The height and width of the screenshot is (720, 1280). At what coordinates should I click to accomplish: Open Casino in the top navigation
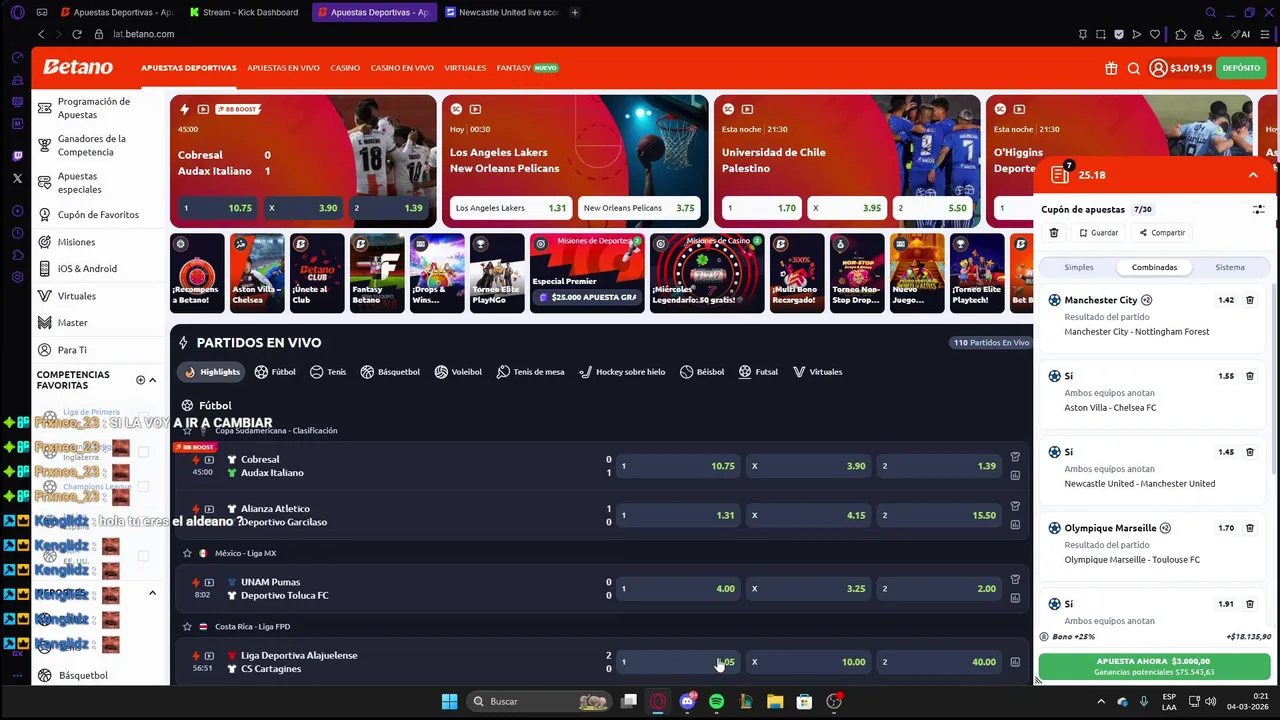pos(345,68)
